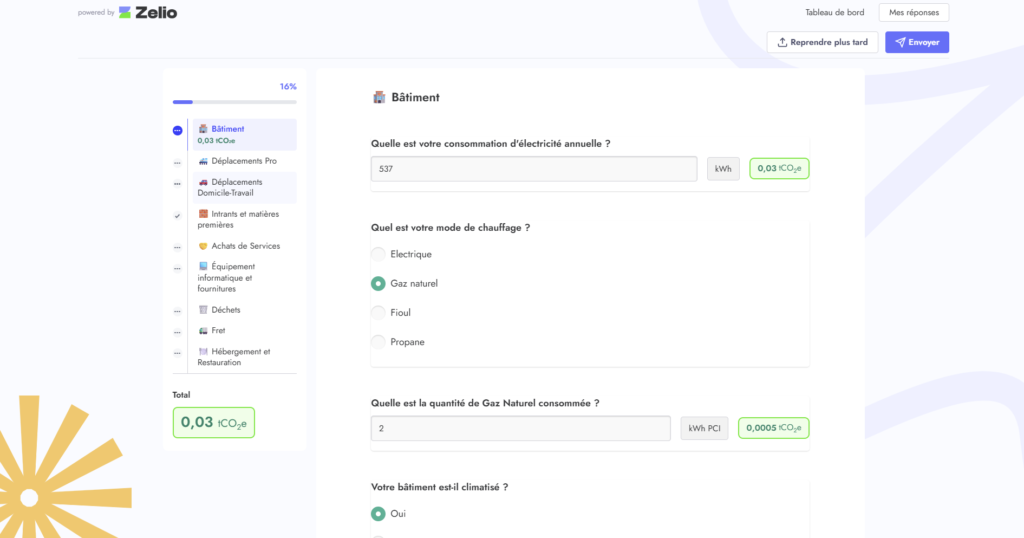Select Oui for air-conditioned building
Screen dimensions: 1024x538
coord(378,514)
